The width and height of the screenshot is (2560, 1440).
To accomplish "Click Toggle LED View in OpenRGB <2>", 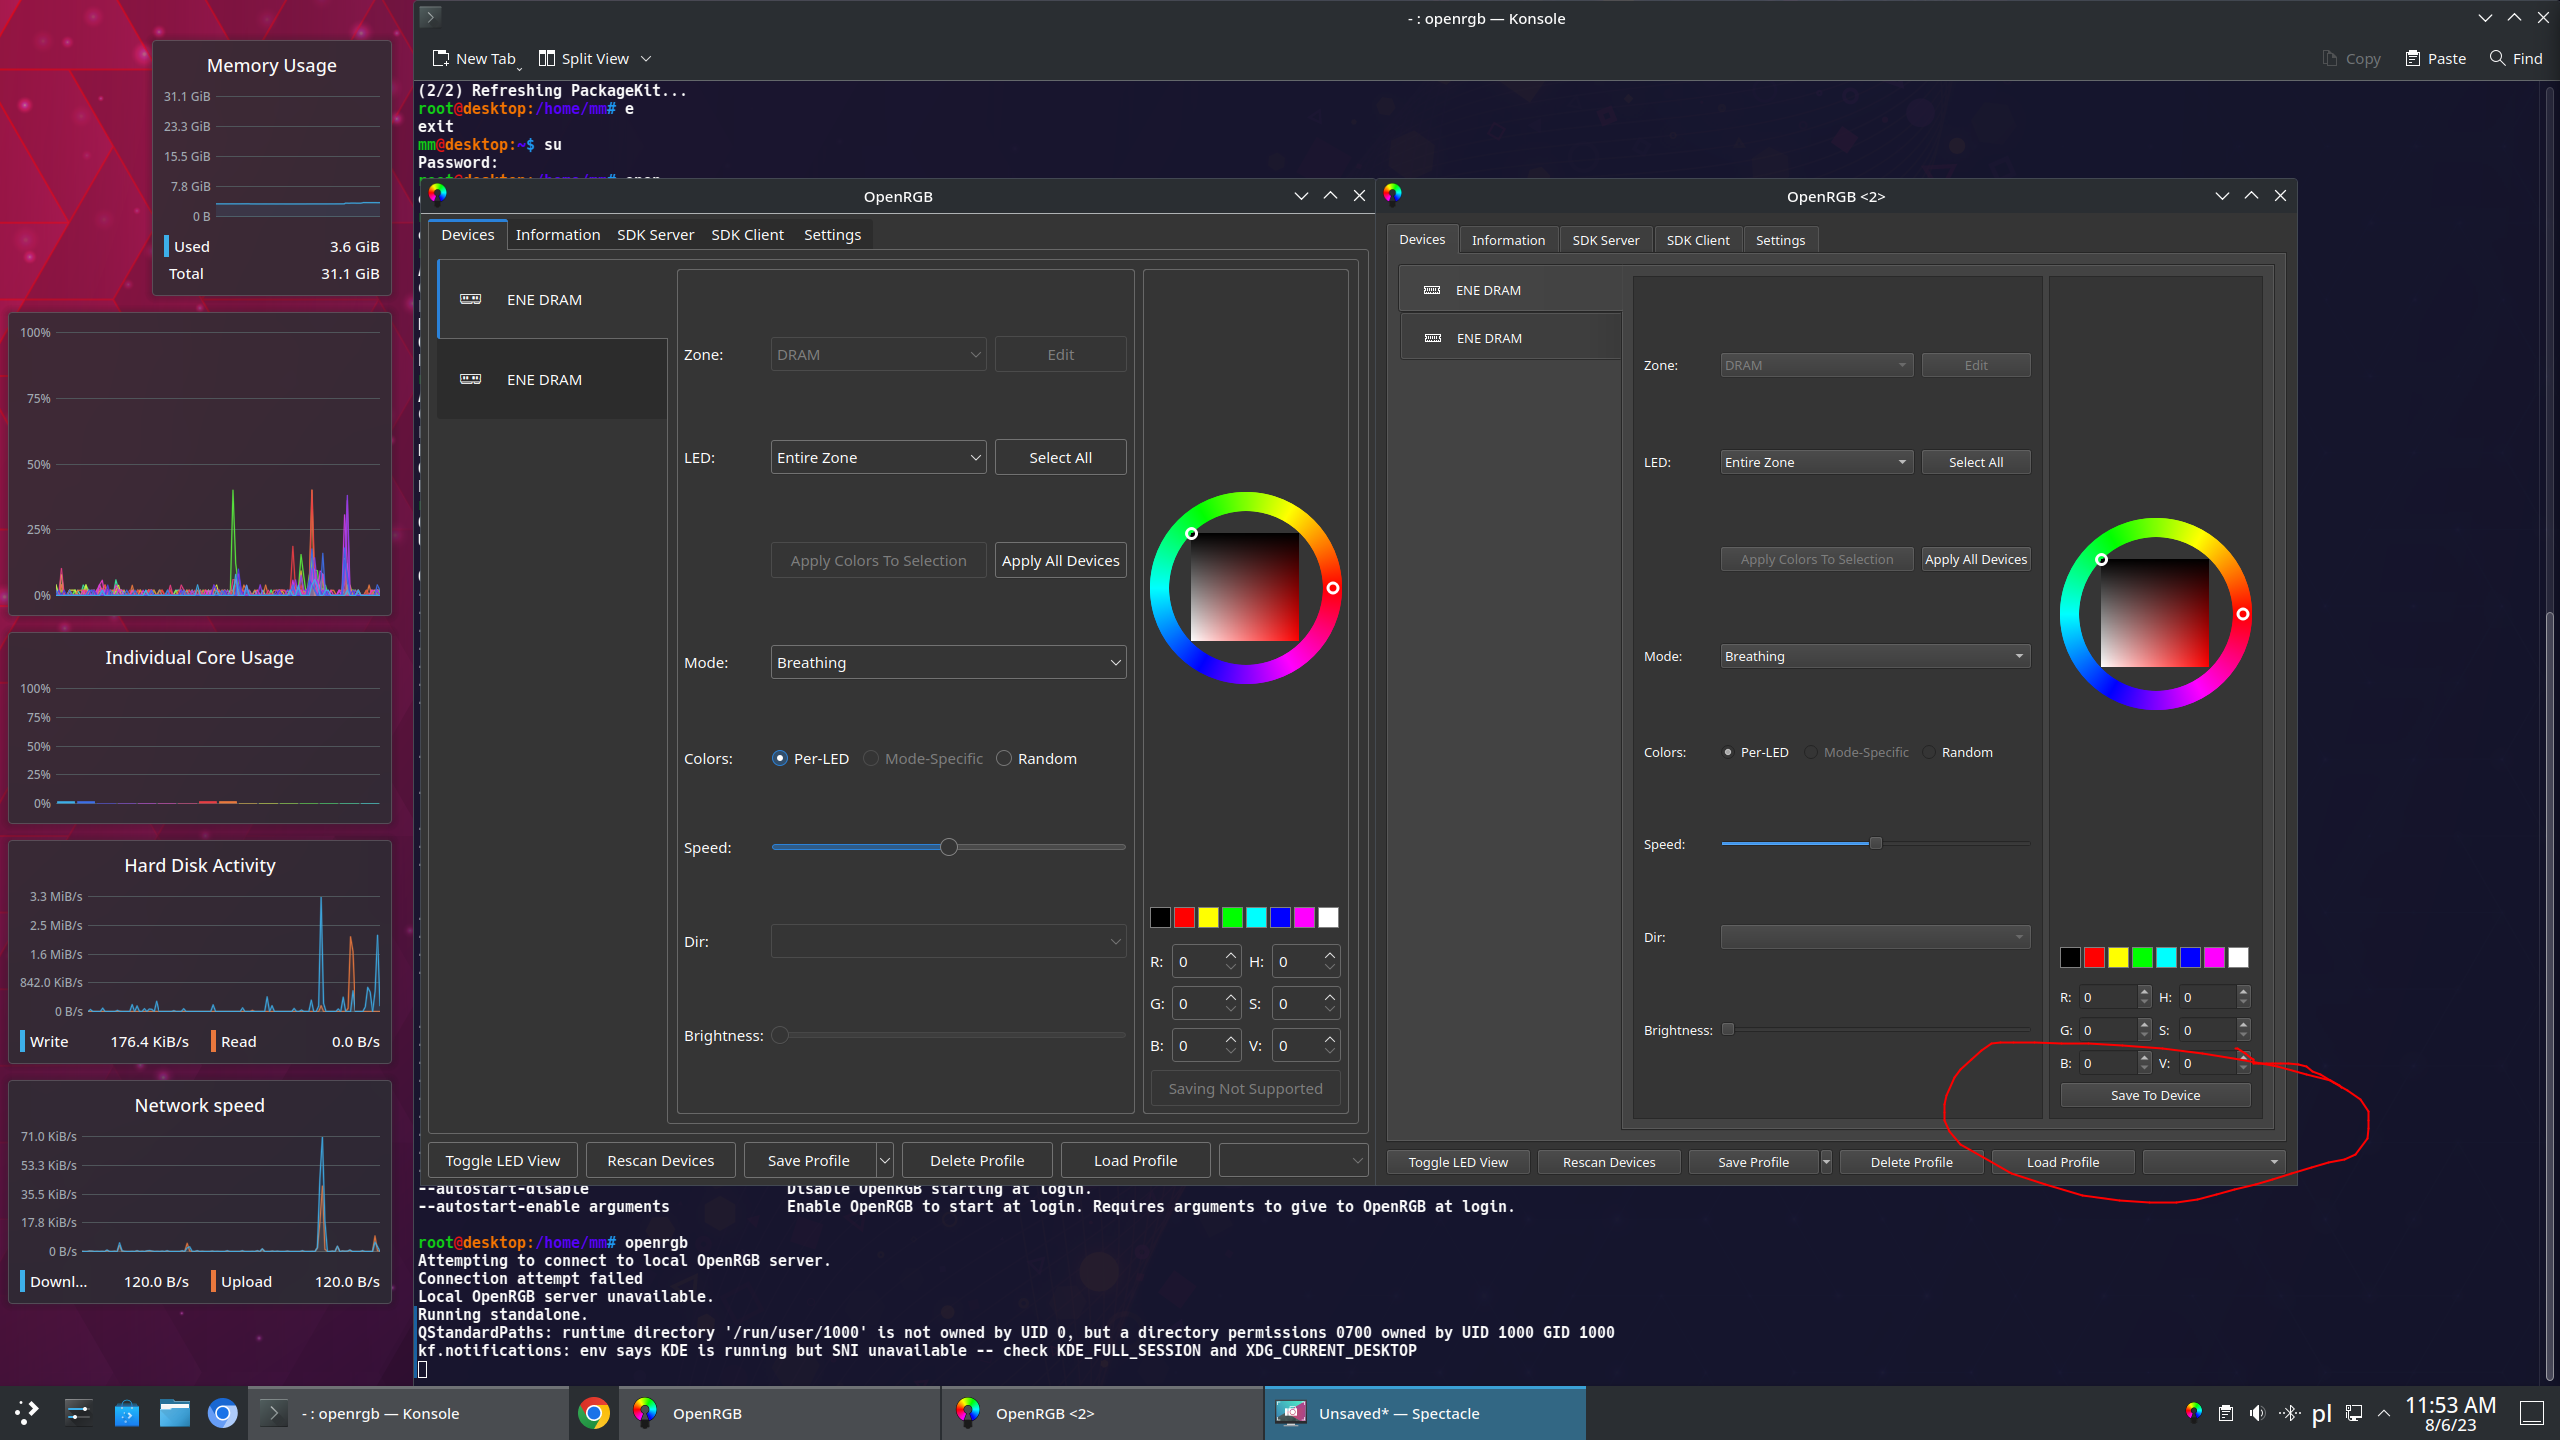I will pyautogui.click(x=1458, y=1162).
